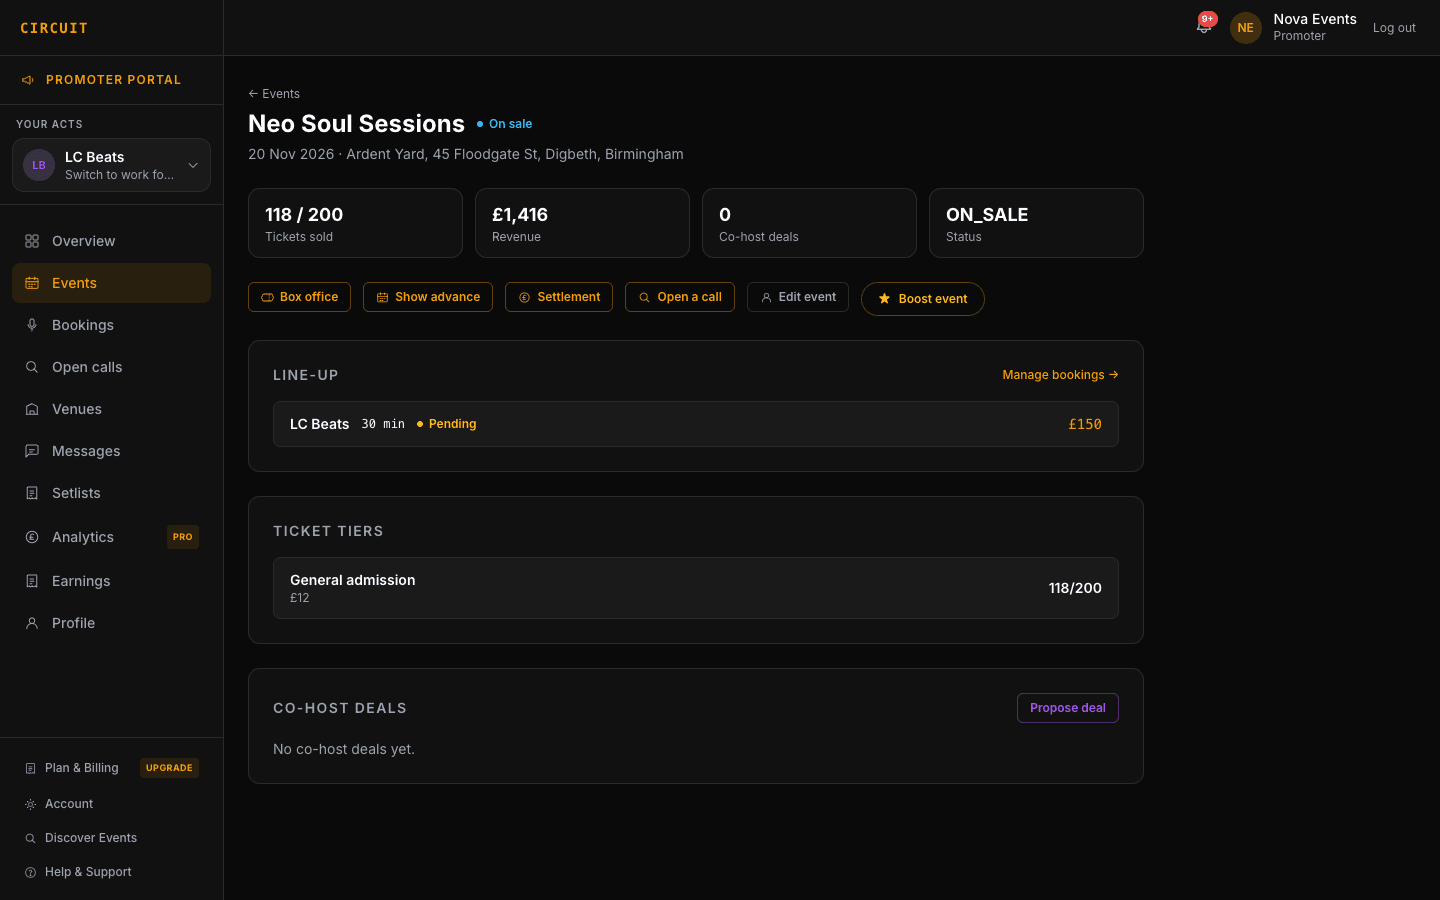Click the Overview grid icon in sidebar
1440x900 pixels.
point(32,241)
